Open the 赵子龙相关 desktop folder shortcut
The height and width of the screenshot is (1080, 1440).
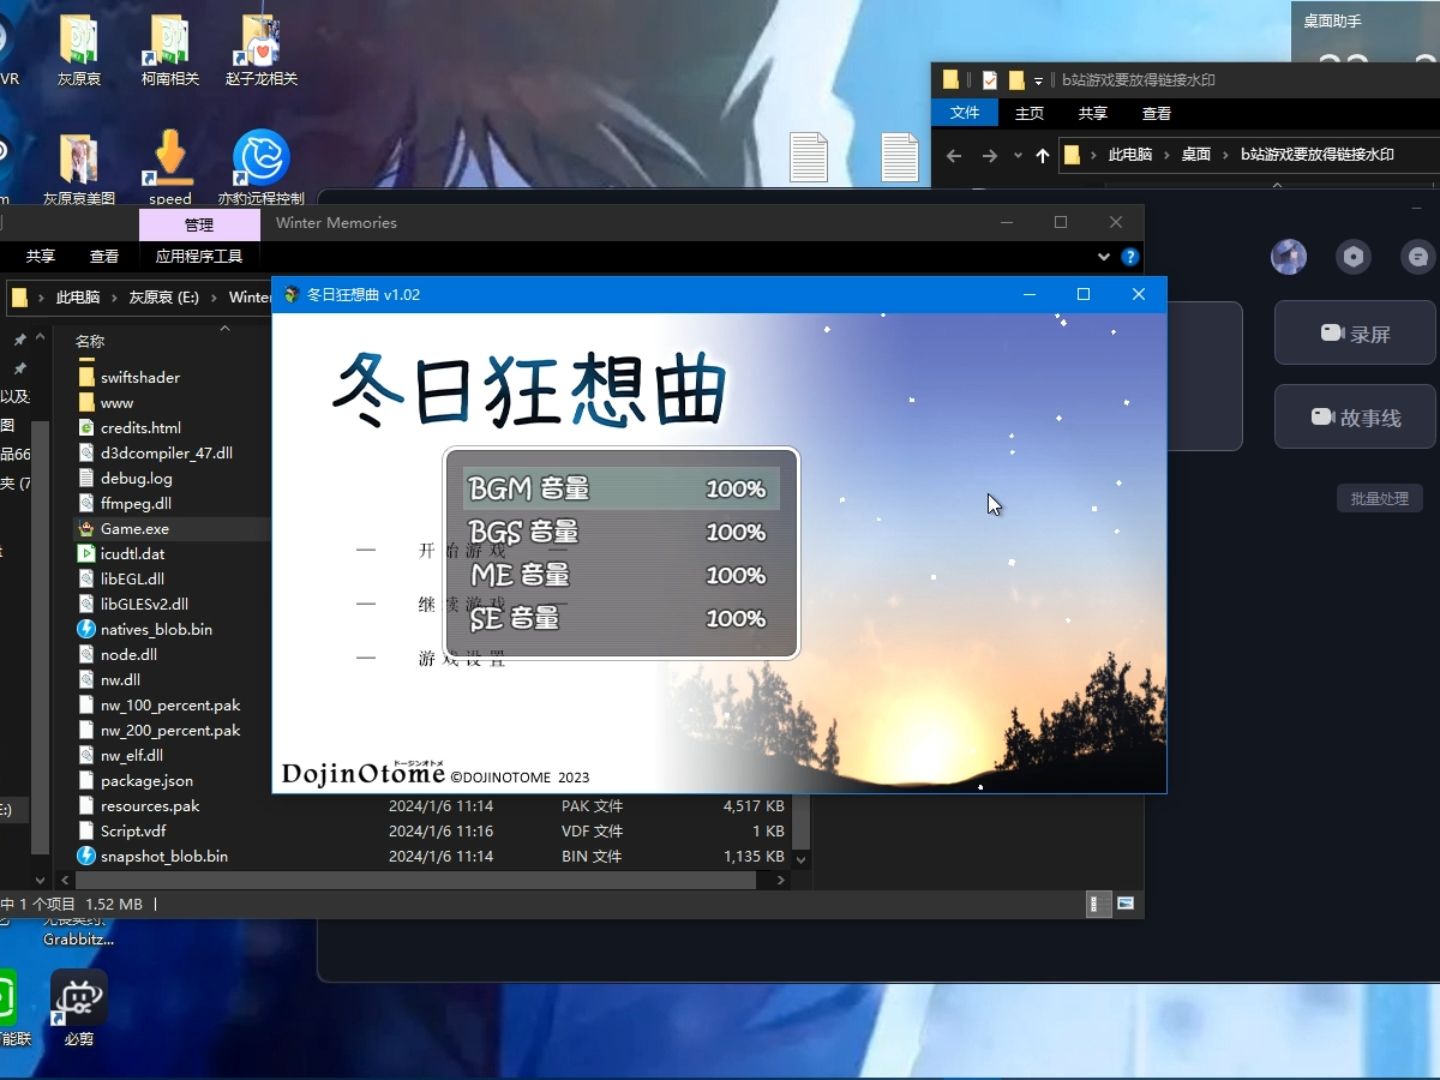[261, 50]
